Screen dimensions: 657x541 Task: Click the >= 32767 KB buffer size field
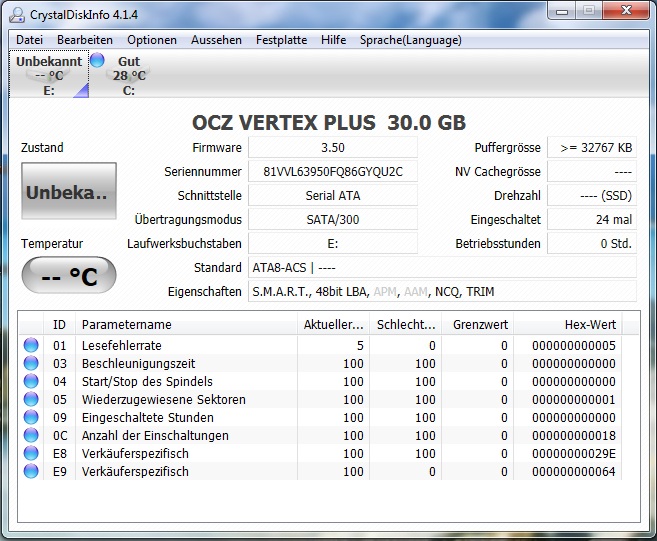(x=592, y=148)
